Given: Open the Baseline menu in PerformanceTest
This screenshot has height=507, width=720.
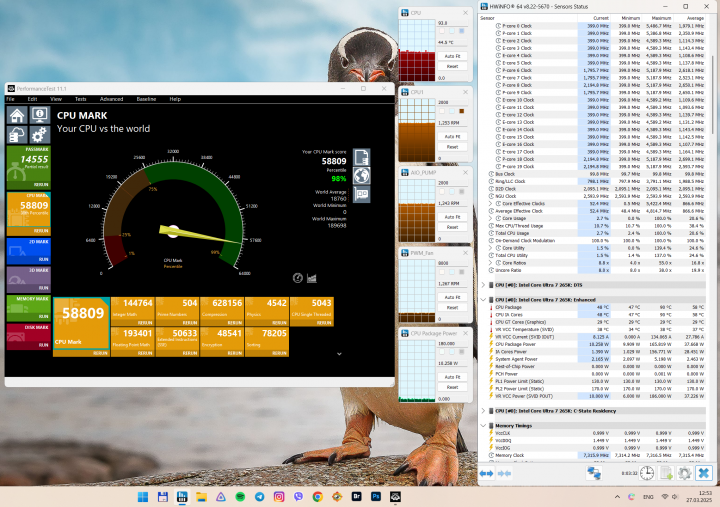Looking at the screenshot, I should [x=146, y=99].
